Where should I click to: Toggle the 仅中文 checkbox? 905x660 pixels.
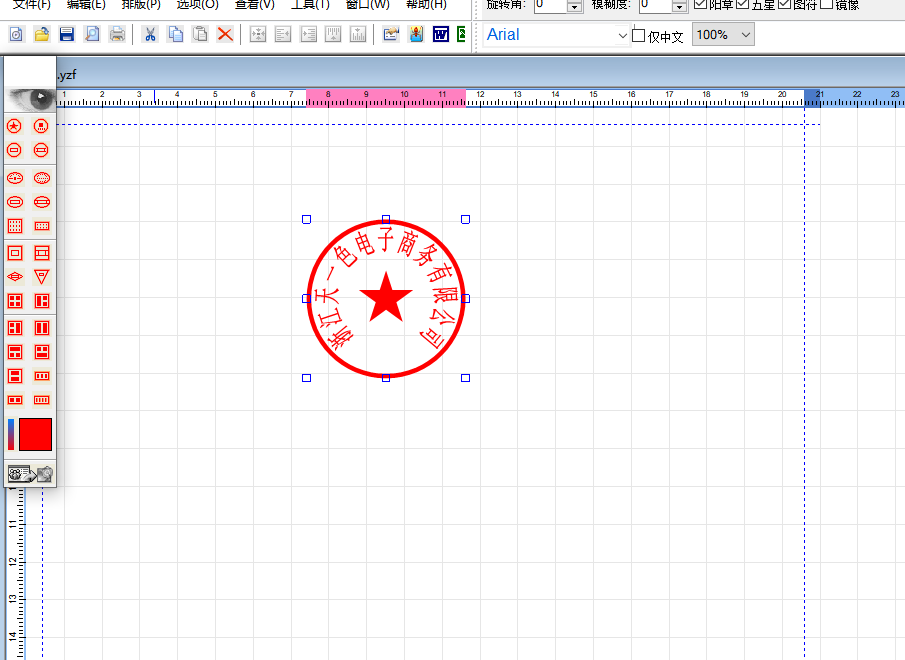(x=638, y=36)
